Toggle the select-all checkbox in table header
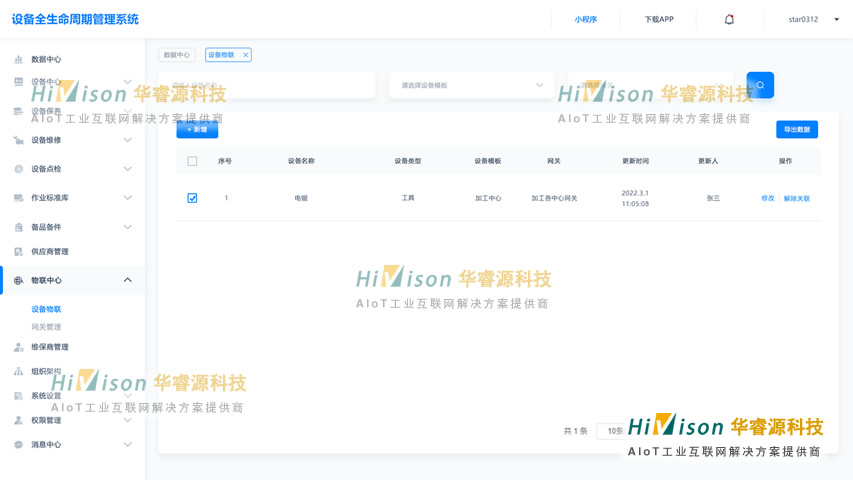853x480 pixels. (192, 161)
